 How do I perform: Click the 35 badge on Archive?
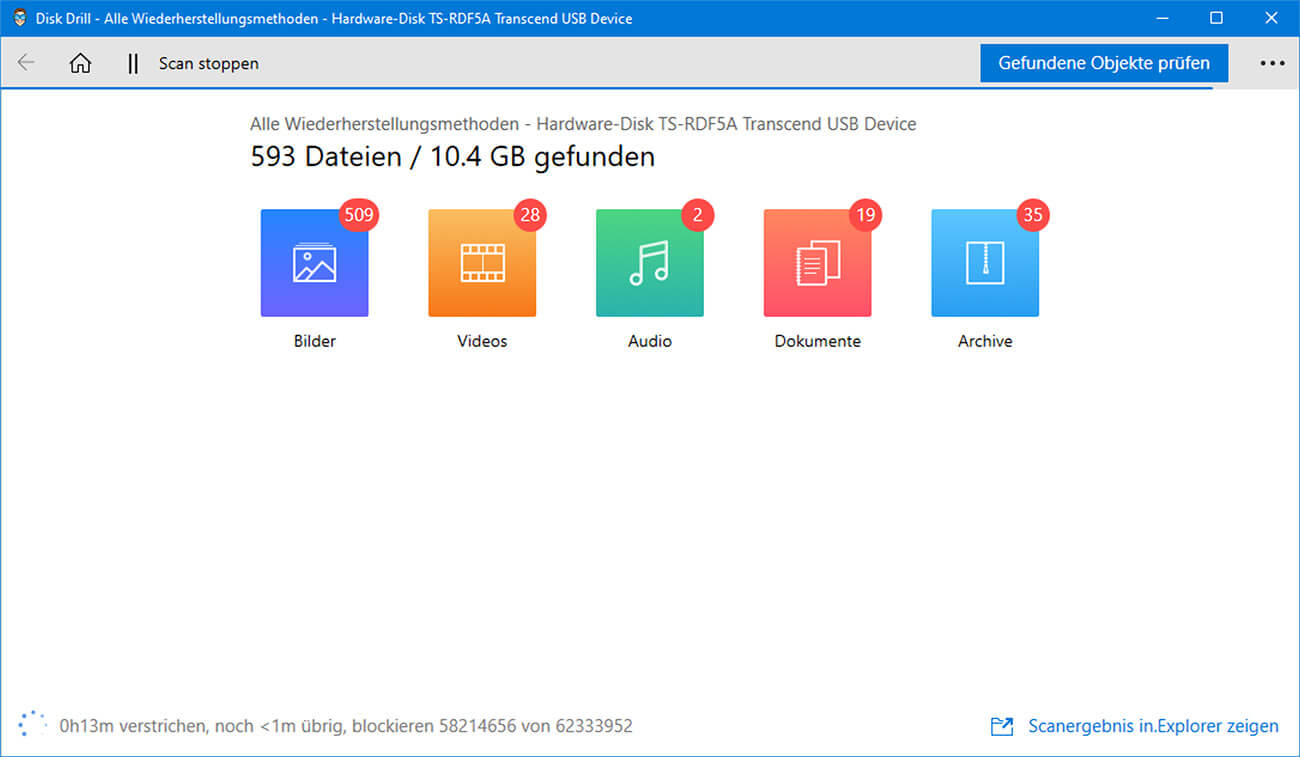click(1033, 215)
